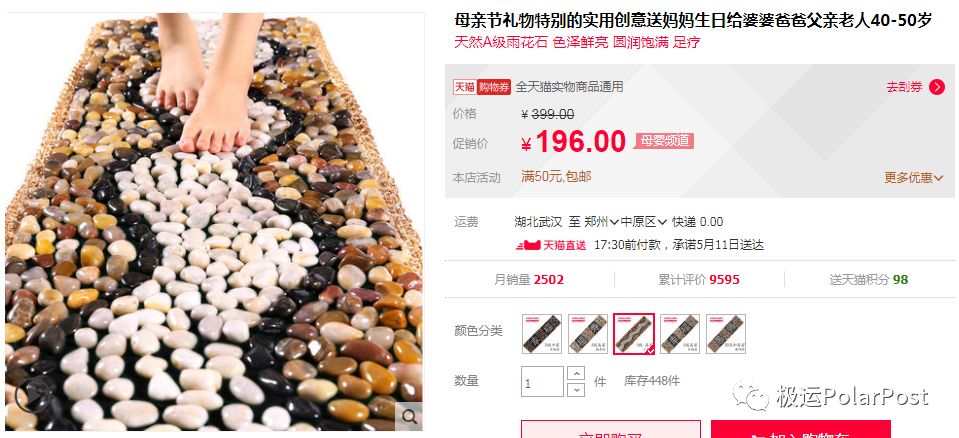Decrease quantity with the down arrow
The width and height of the screenshot is (959, 438).
[x=576, y=389]
